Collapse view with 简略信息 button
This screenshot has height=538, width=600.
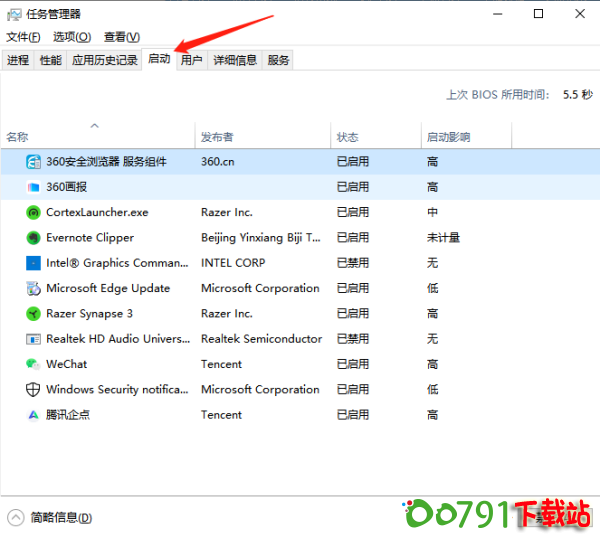click(51, 517)
